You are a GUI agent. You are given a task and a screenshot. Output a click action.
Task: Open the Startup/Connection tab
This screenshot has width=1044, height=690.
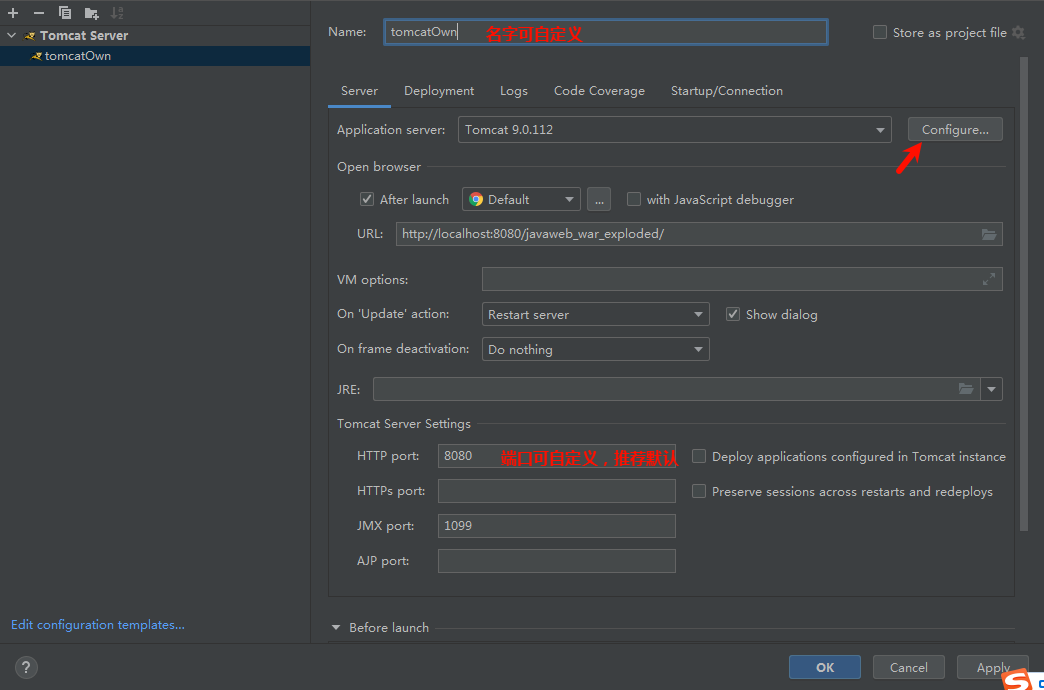726,91
